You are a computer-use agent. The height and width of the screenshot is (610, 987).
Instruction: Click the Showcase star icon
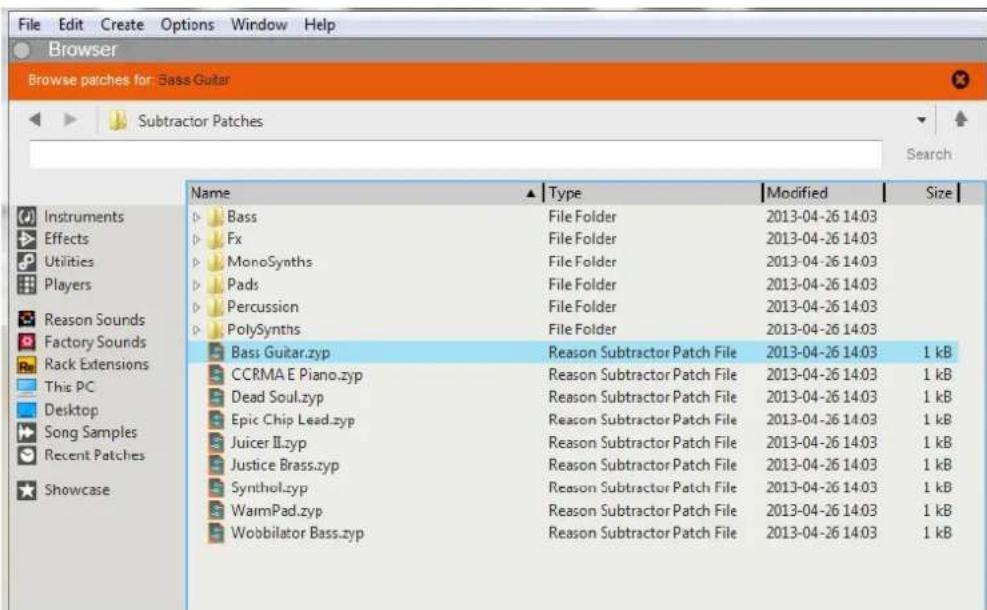pyautogui.click(x=26, y=490)
